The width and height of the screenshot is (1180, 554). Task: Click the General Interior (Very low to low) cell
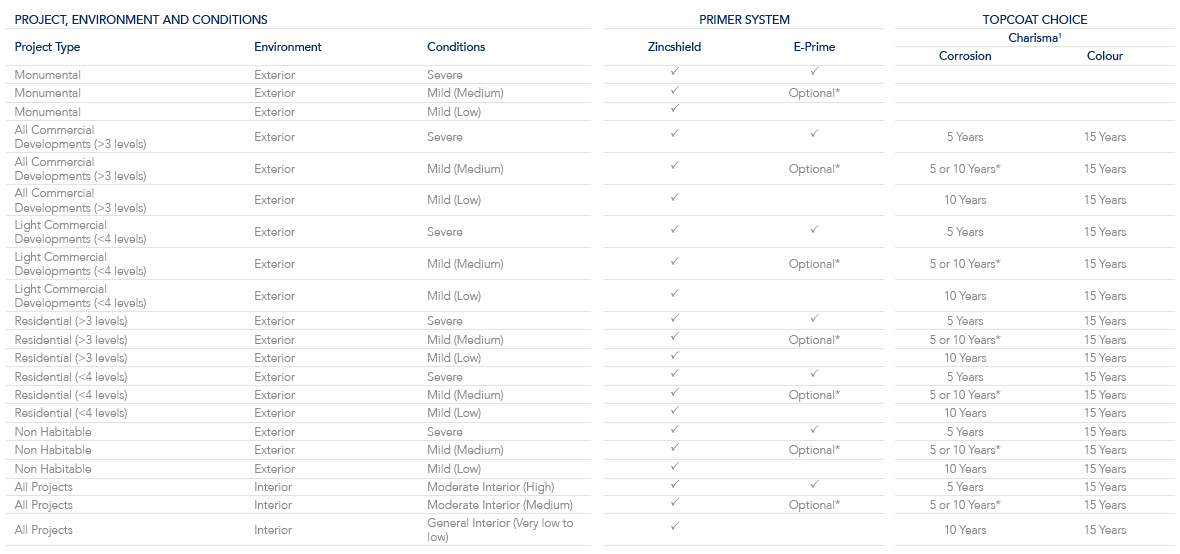(x=500, y=530)
